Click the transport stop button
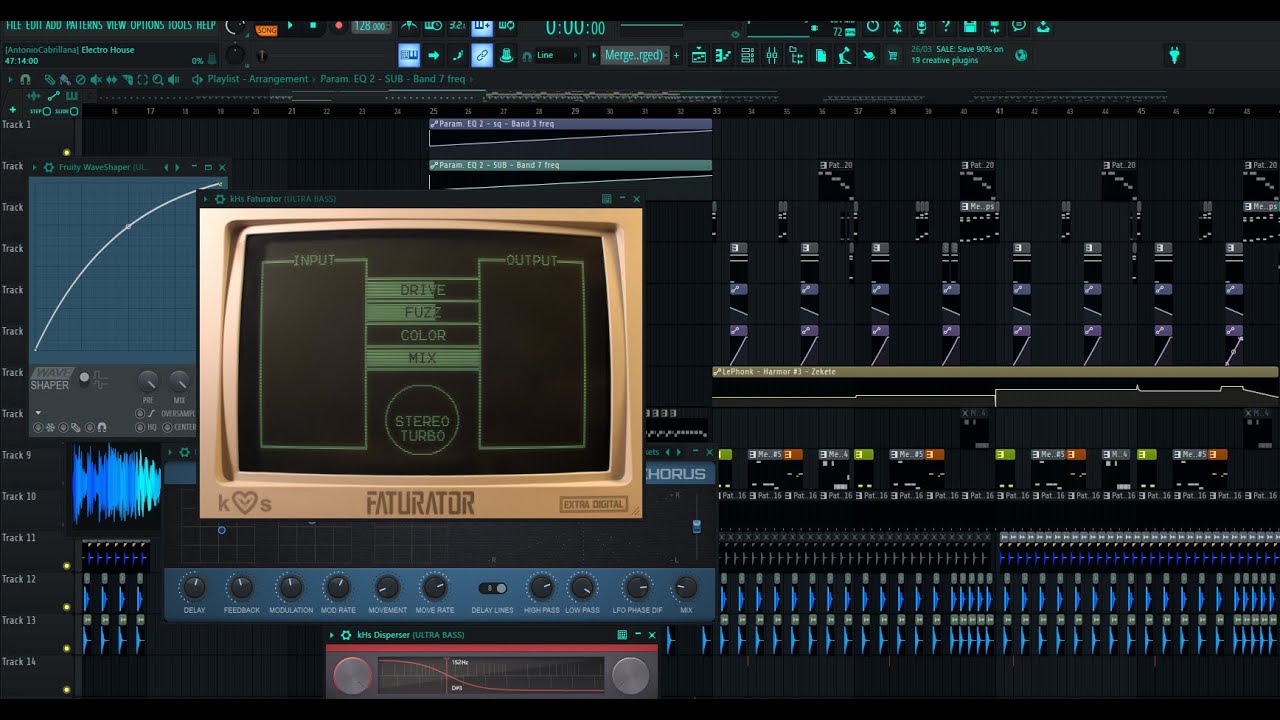The width and height of the screenshot is (1280, 720). 313,25
